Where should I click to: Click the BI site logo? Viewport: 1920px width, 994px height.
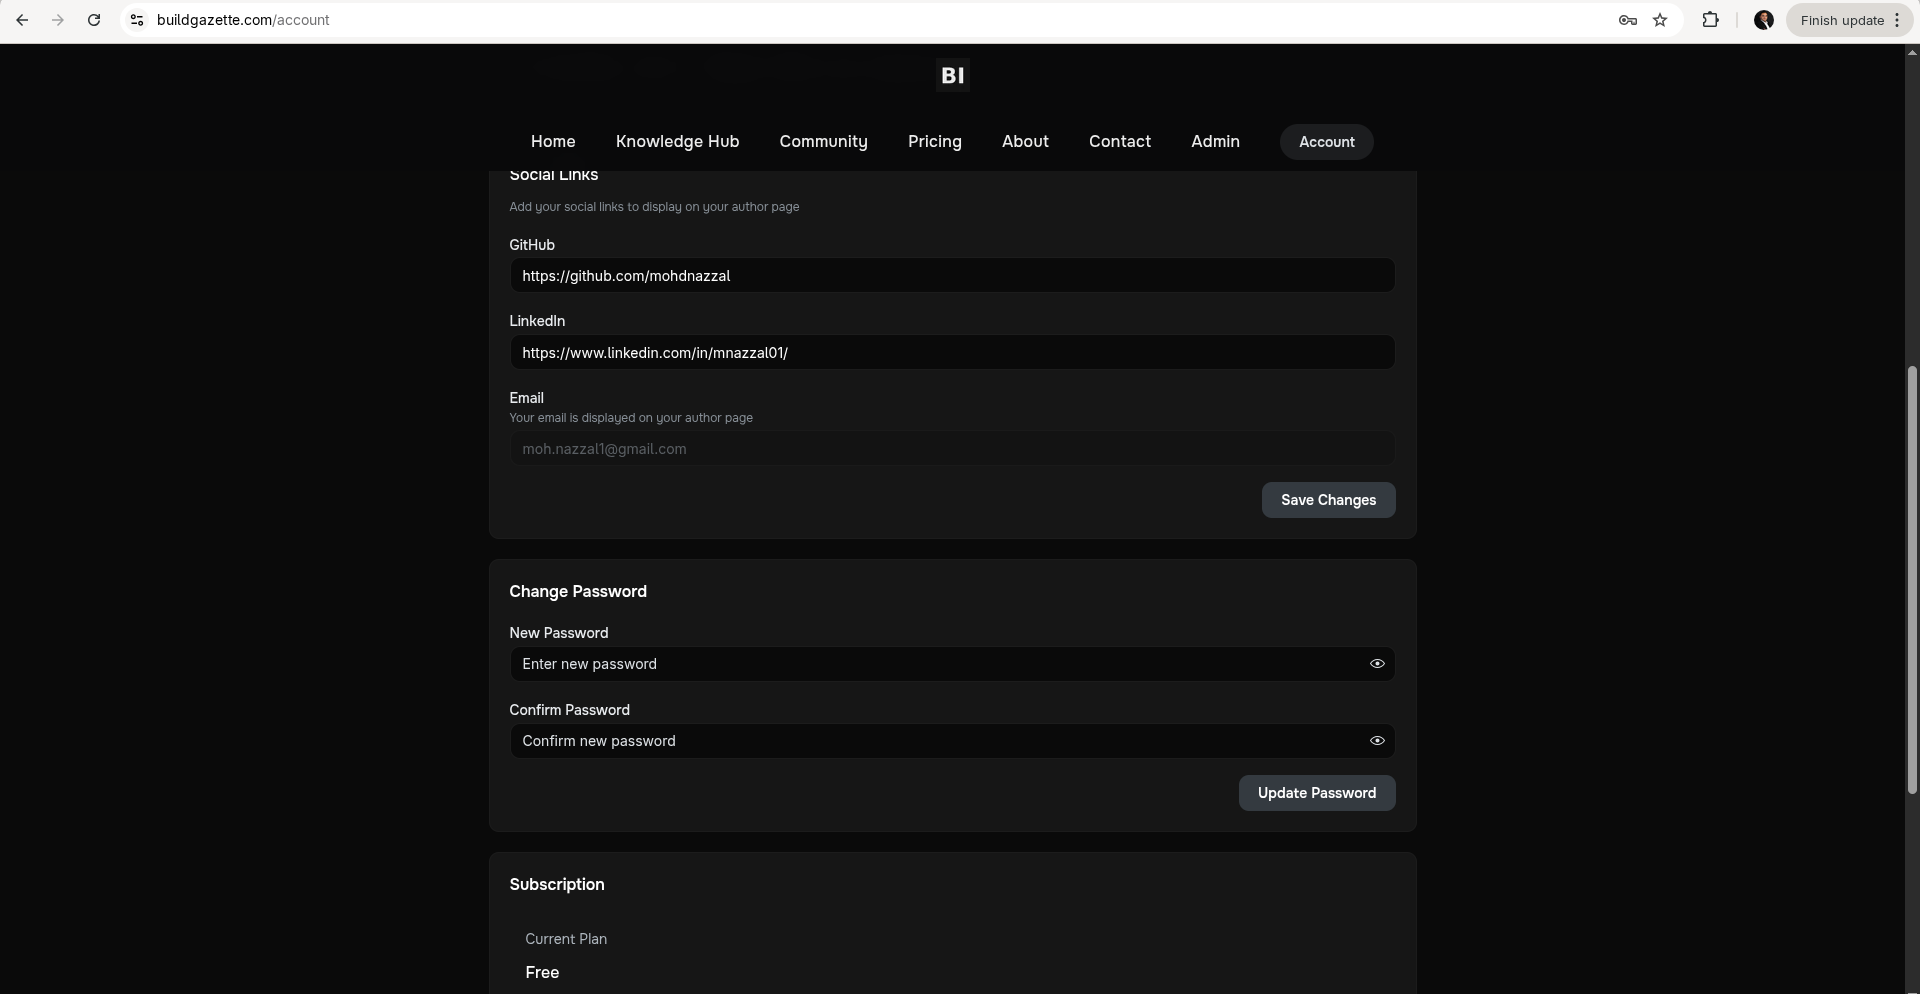953,75
